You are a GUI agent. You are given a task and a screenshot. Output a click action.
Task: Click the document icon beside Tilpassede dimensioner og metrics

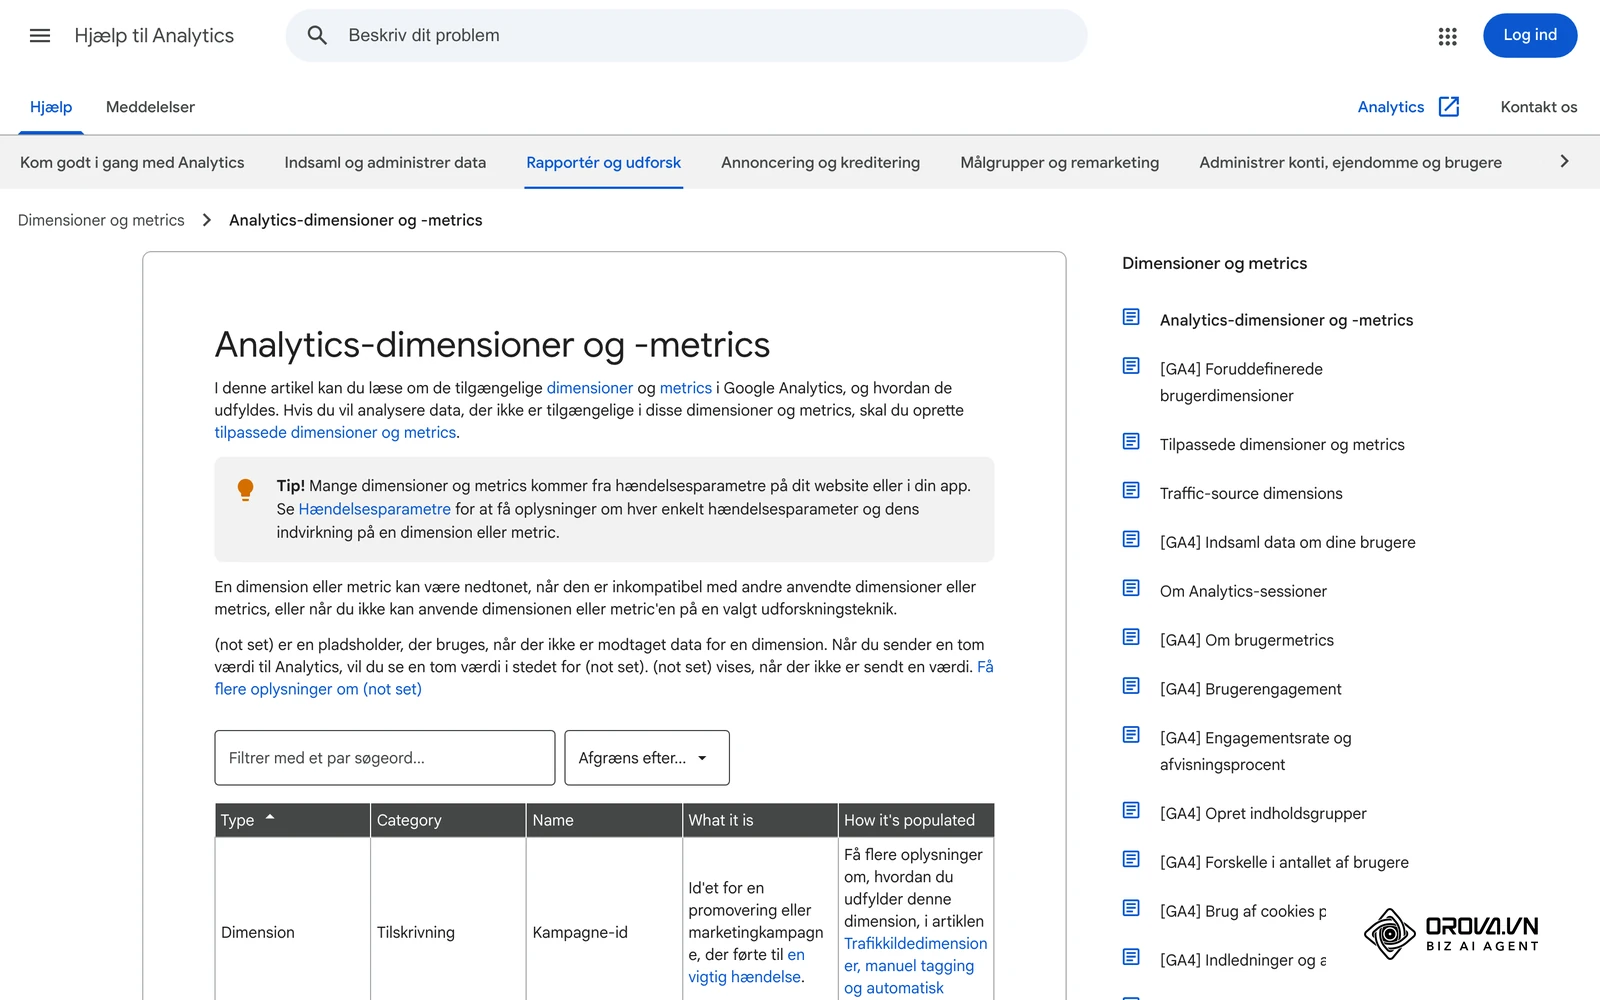point(1131,442)
